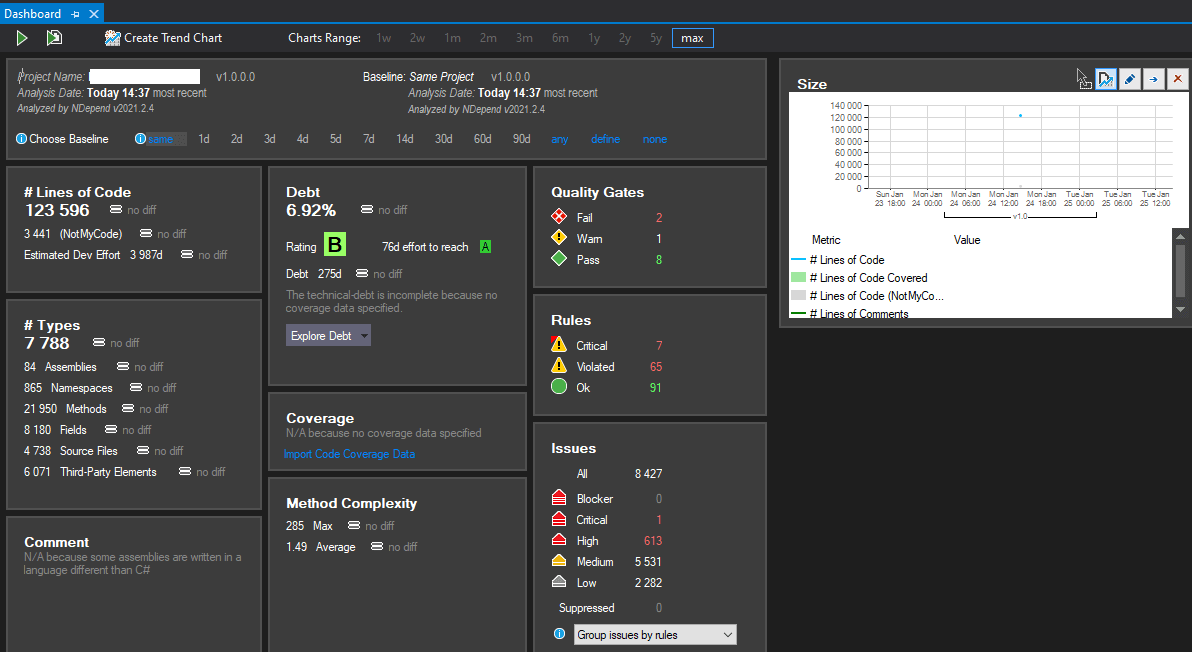Click the Create Trend Chart icon
The width and height of the screenshot is (1192, 652).
[113, 38]
